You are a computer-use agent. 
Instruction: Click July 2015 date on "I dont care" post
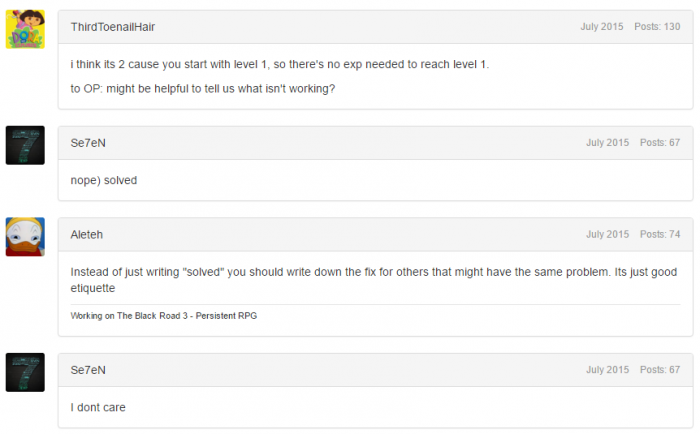pyautogui.click(x=607, y=370)
